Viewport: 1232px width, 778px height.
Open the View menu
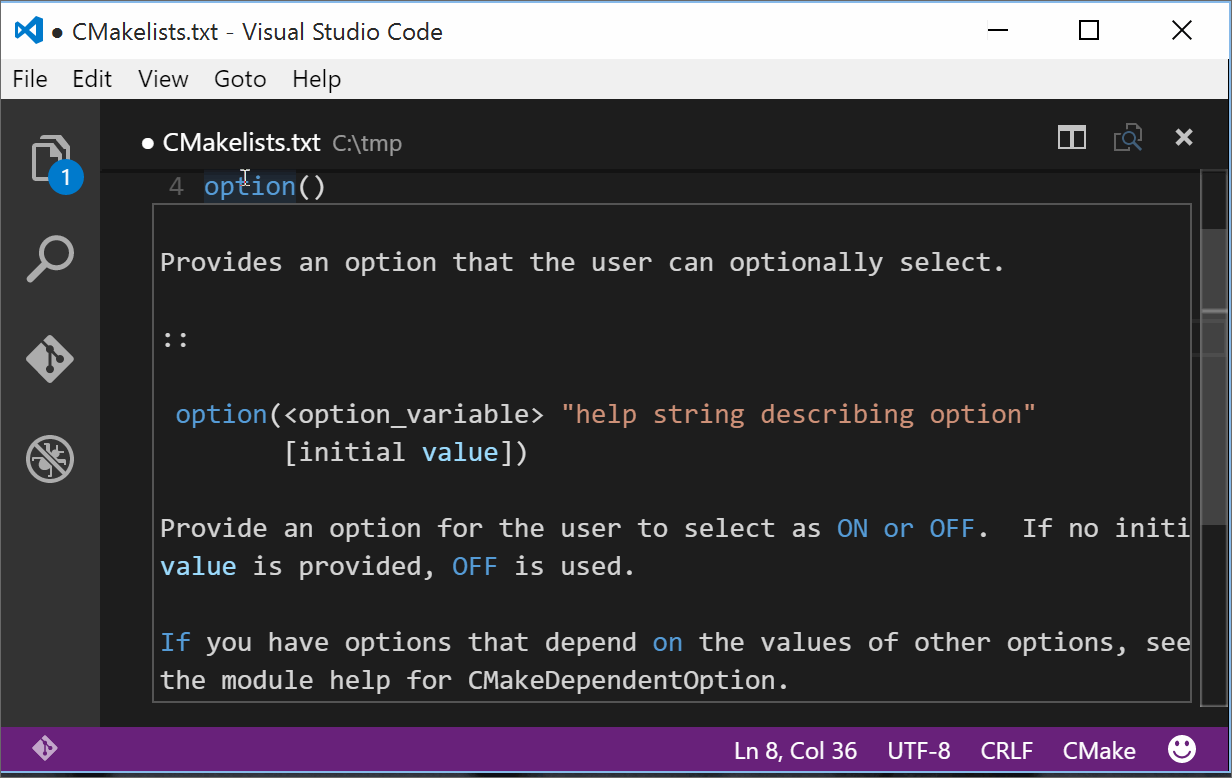163,79
